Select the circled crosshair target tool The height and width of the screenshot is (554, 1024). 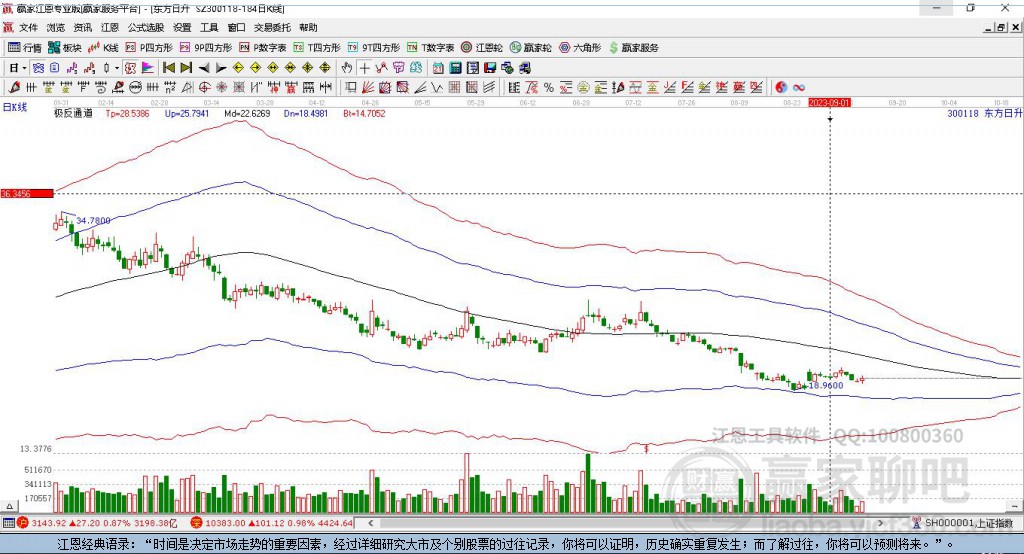(x=204, y=87)
